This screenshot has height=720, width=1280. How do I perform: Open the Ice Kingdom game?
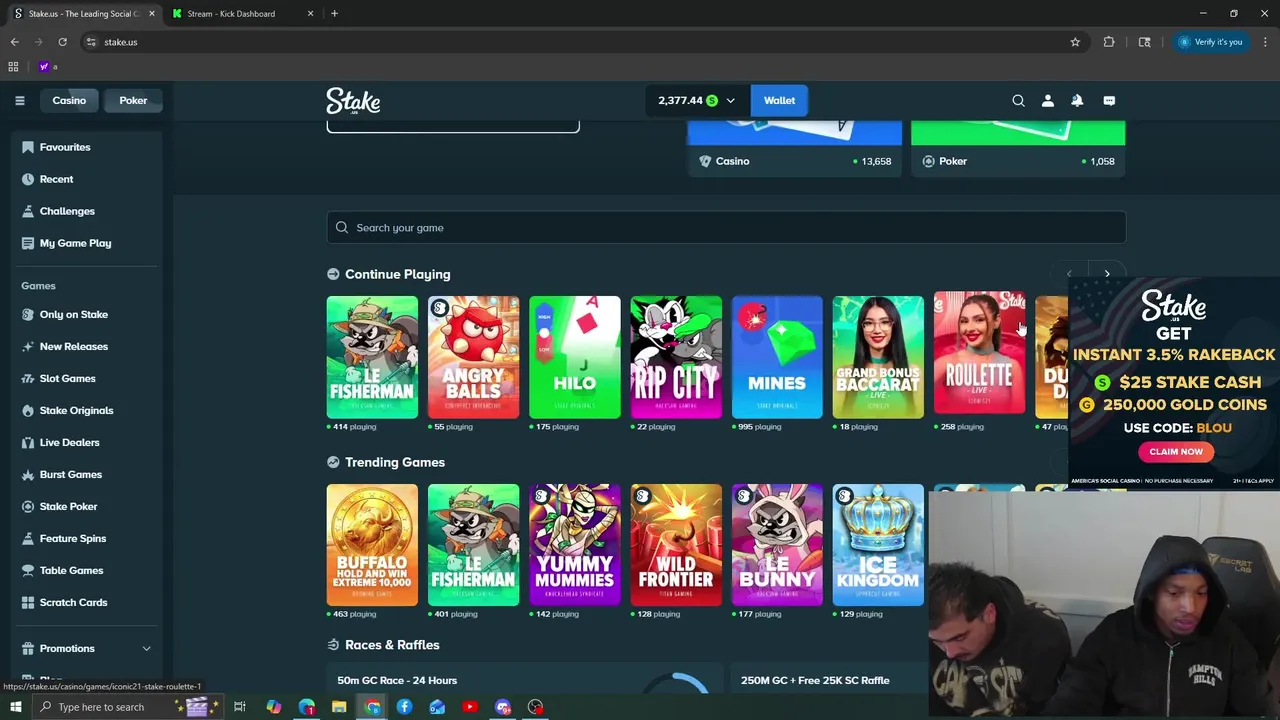tap(878, 545)
